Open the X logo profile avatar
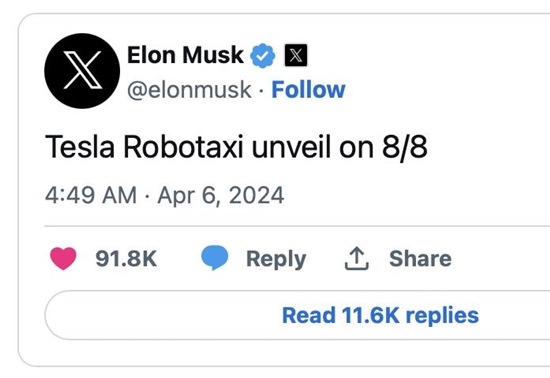This screenshot has height=378, width=550. tap(82, 71)
